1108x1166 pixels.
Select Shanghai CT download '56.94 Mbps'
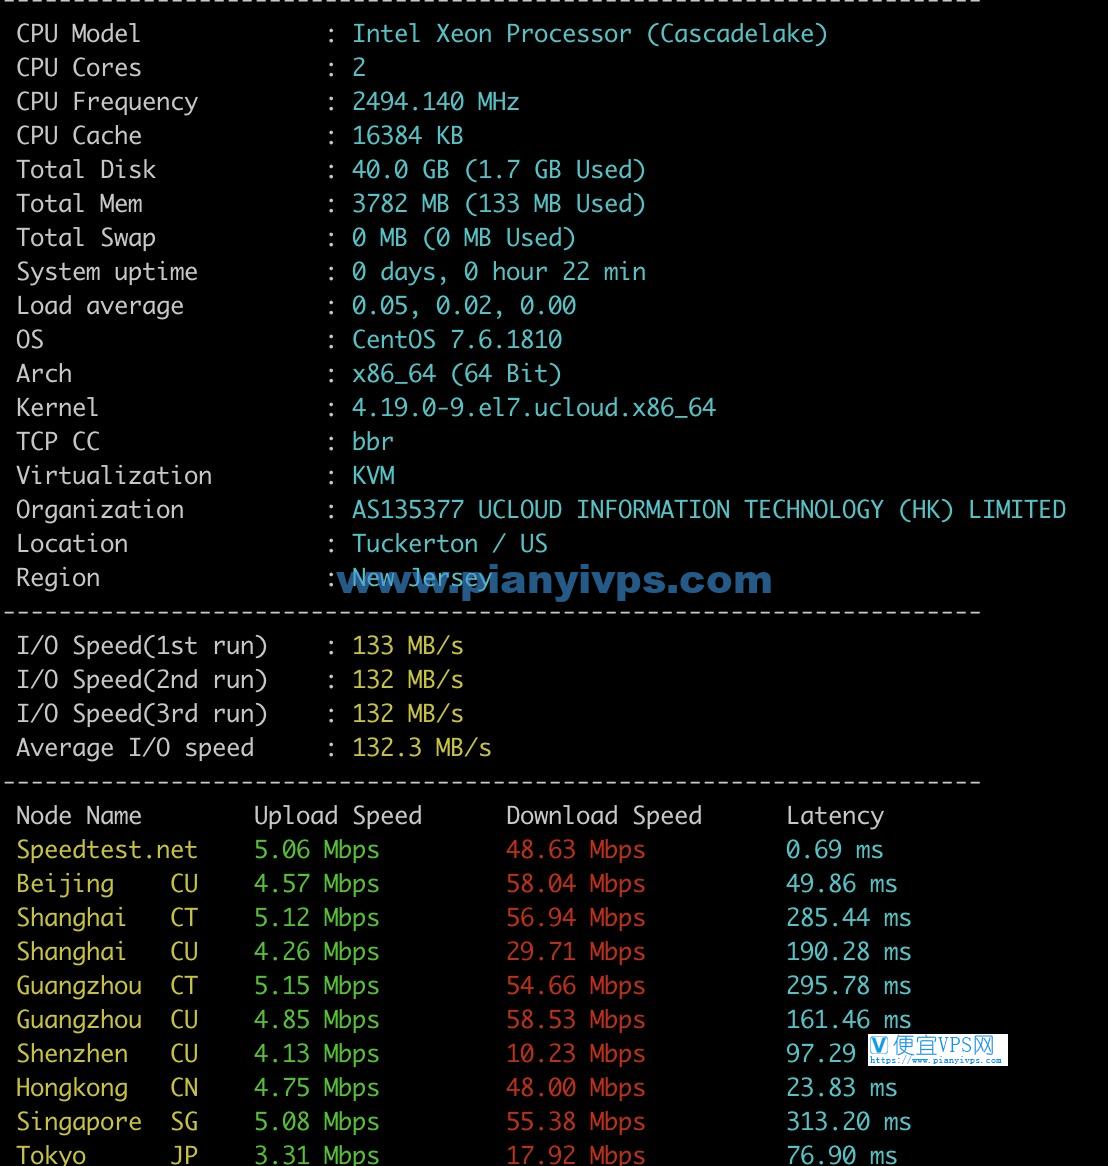pos(576,918)
